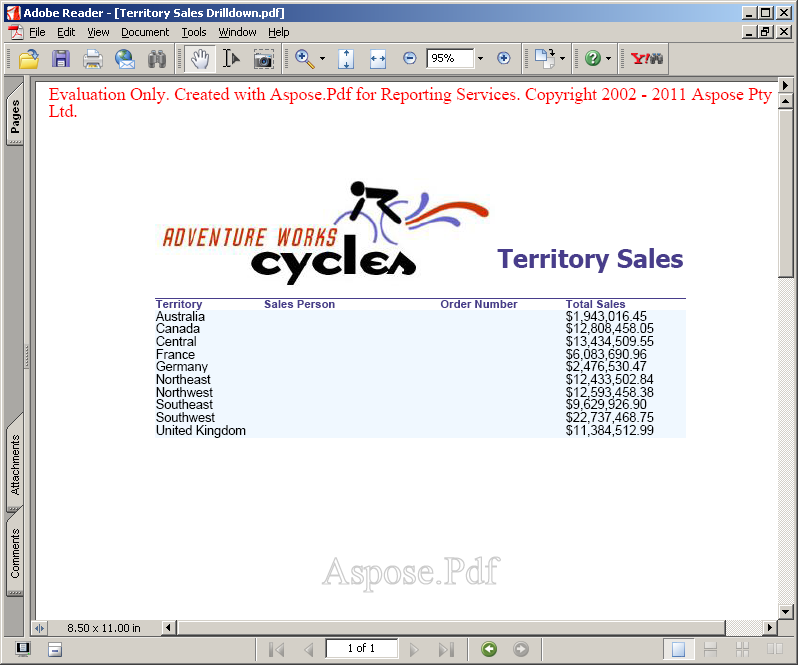Open the Pages side panel tab
Viewport: 798px width, 665px height.
click(x=15, y=118)
